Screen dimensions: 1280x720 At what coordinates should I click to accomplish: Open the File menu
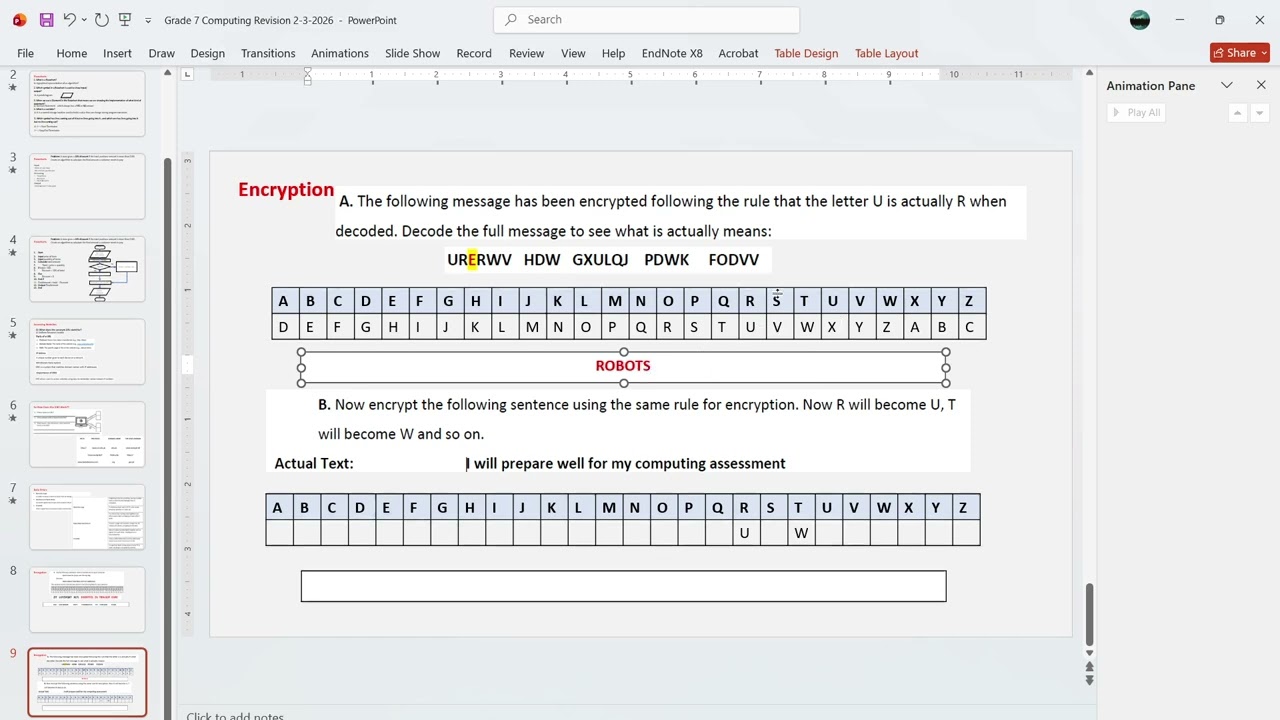click(x=25, y=53)
